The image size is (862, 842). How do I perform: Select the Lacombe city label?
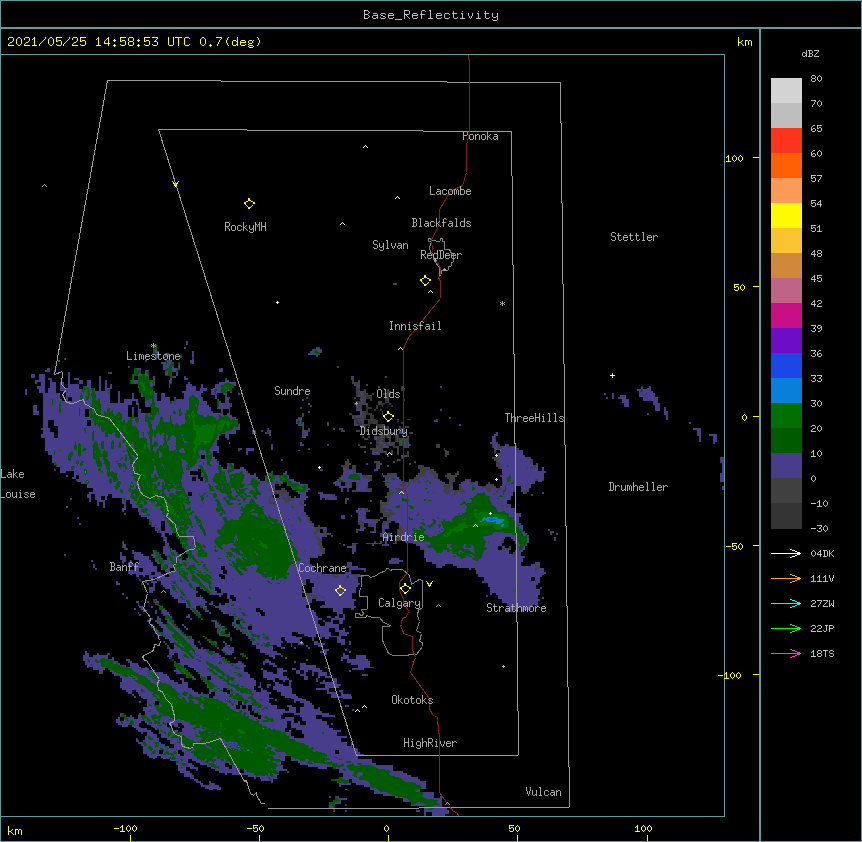(450, 191)
